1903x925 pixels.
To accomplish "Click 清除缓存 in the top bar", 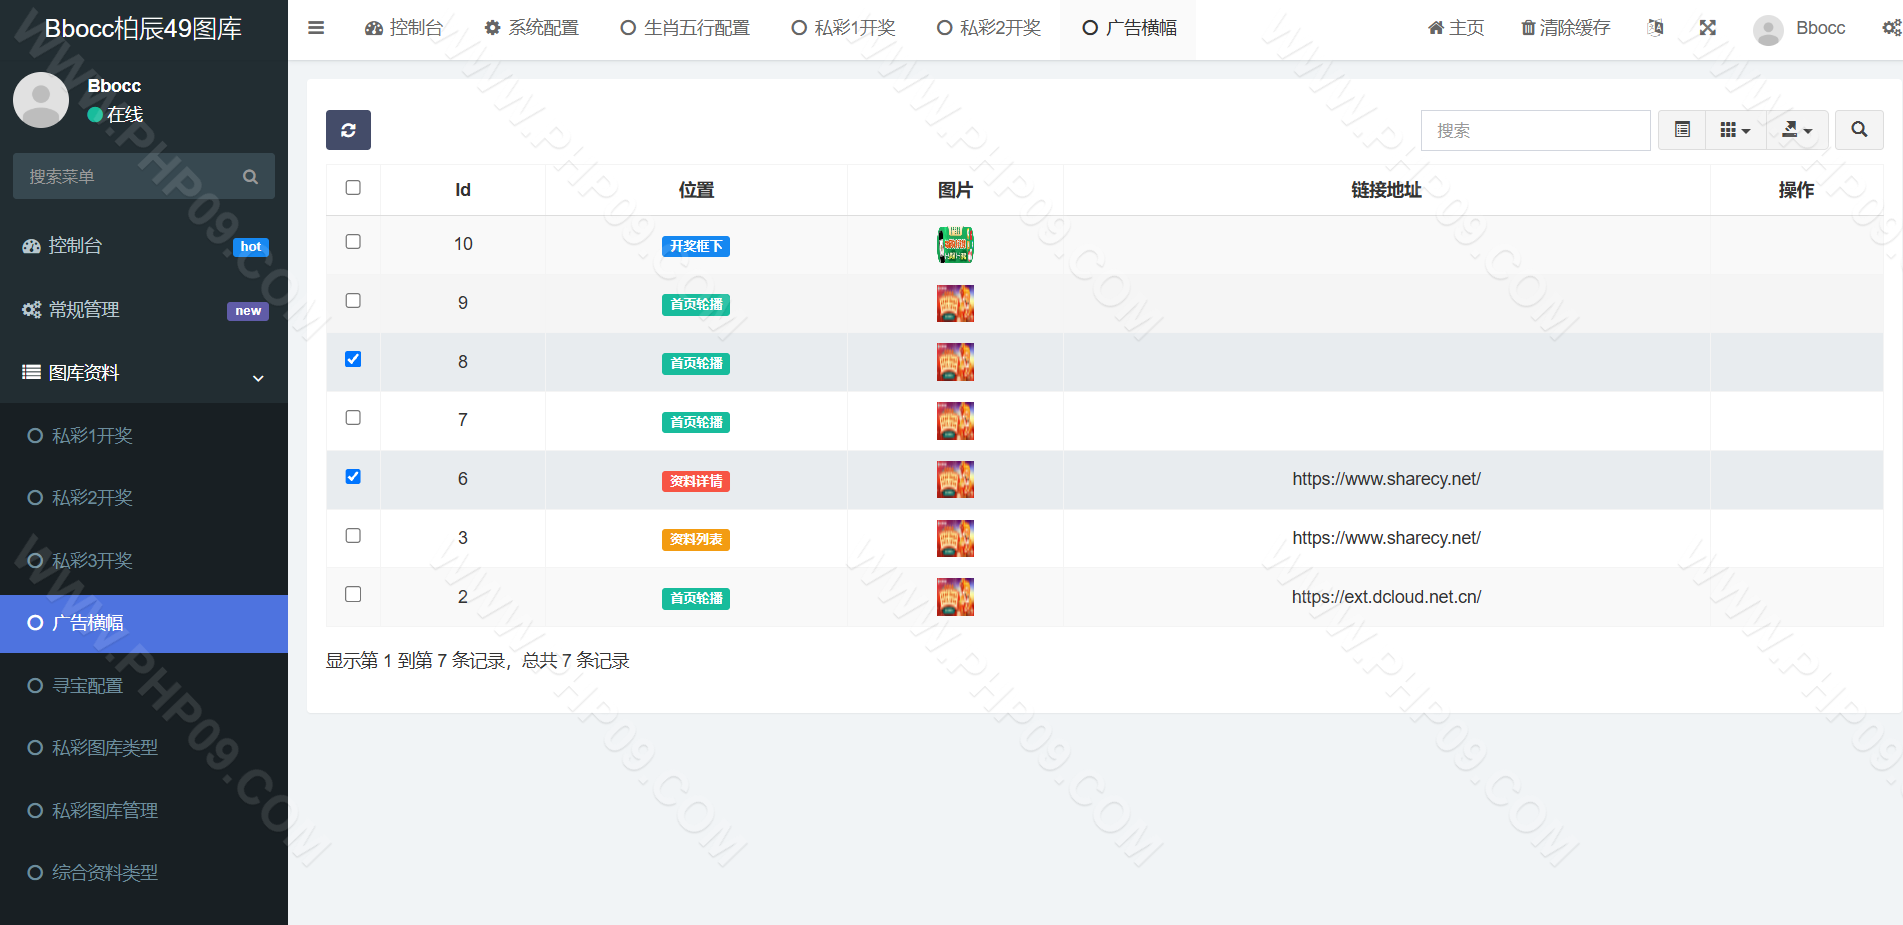I will point(1565,28).
